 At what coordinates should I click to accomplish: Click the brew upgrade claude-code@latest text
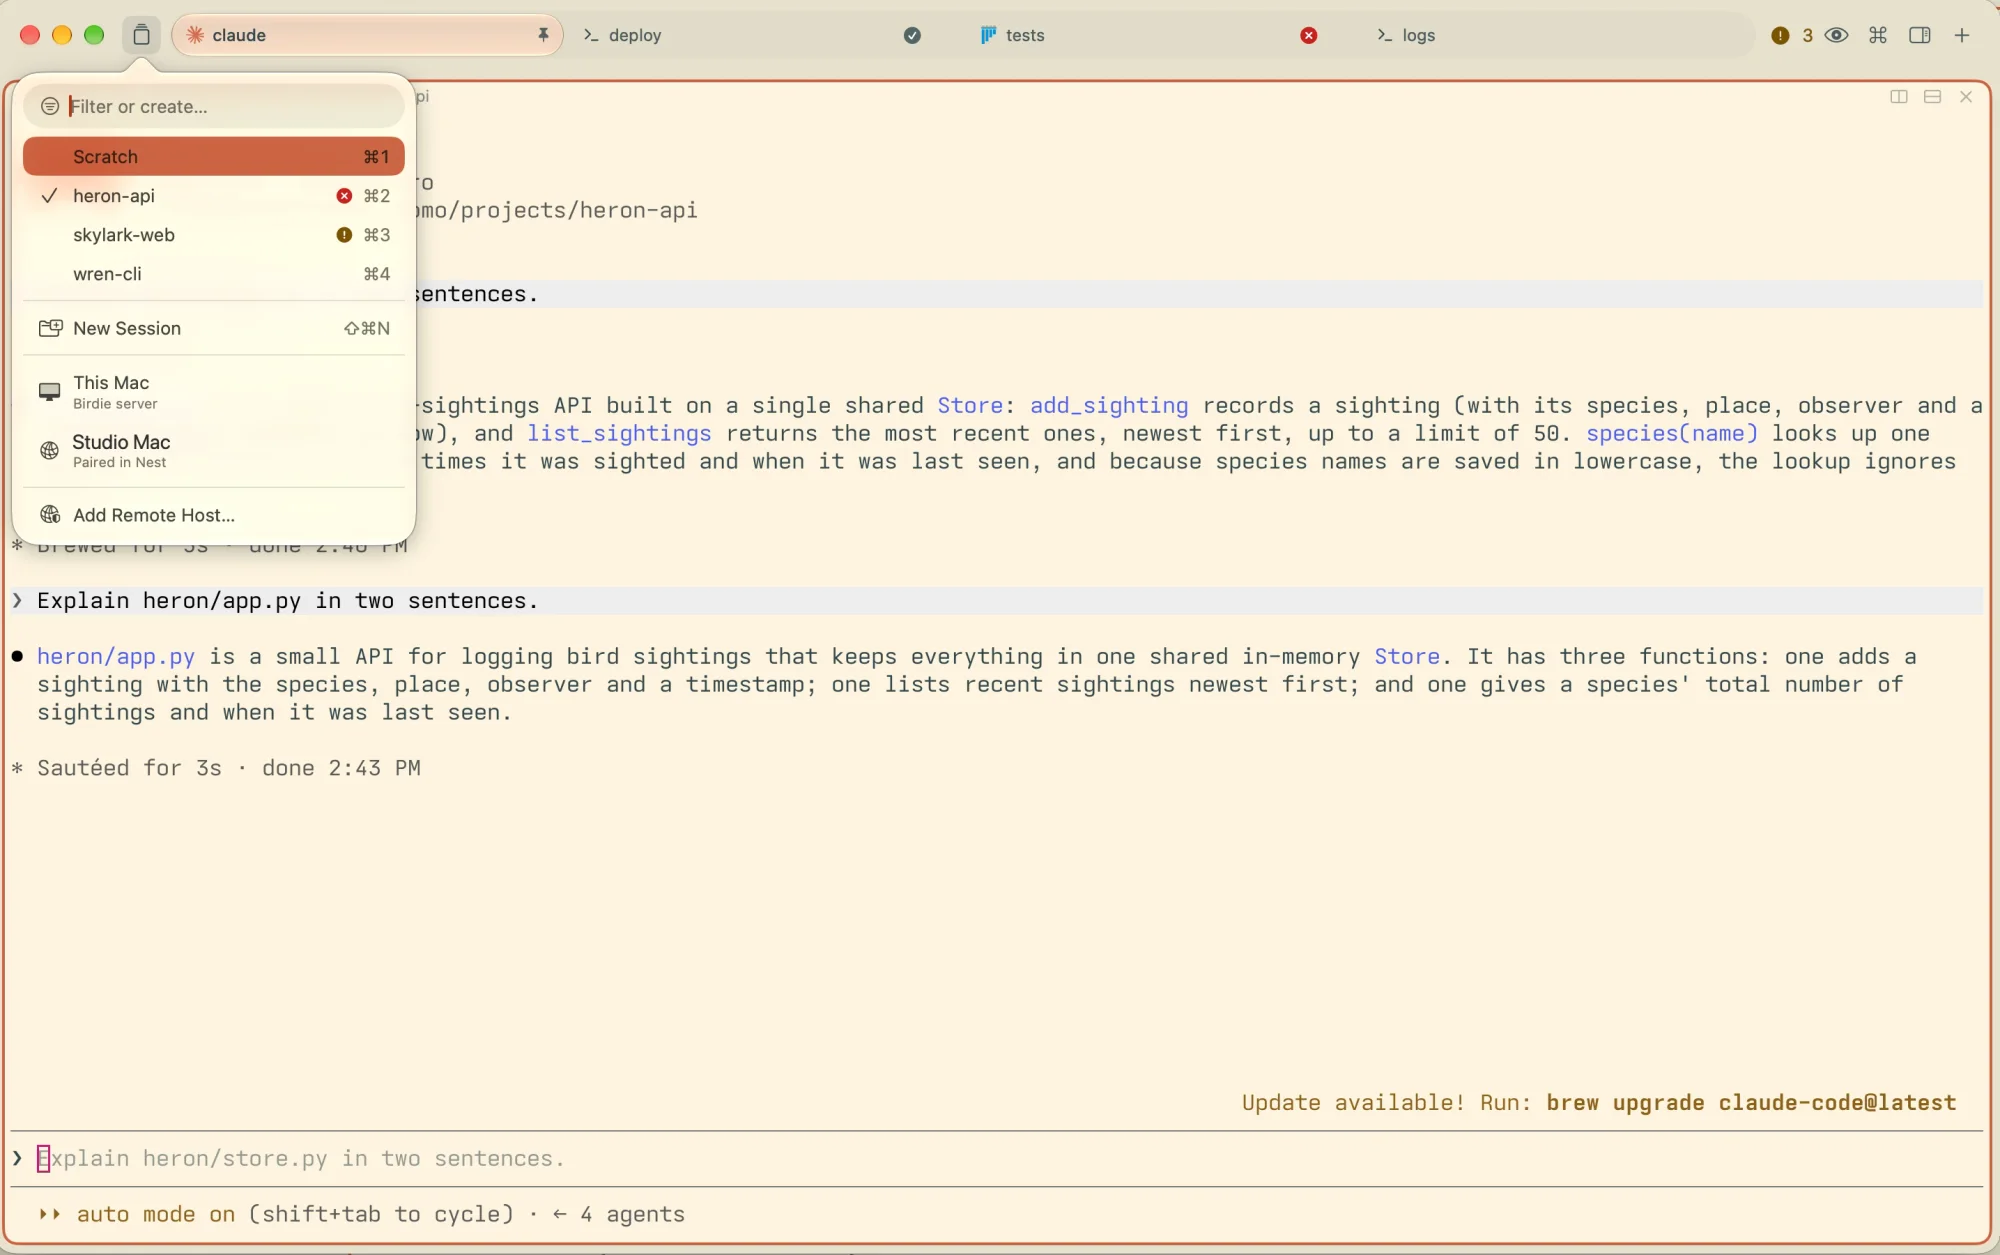(1751, 1103)
